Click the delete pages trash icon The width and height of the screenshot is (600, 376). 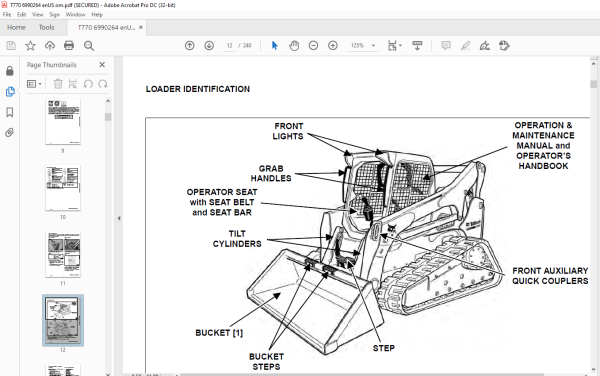pos(58,84)
